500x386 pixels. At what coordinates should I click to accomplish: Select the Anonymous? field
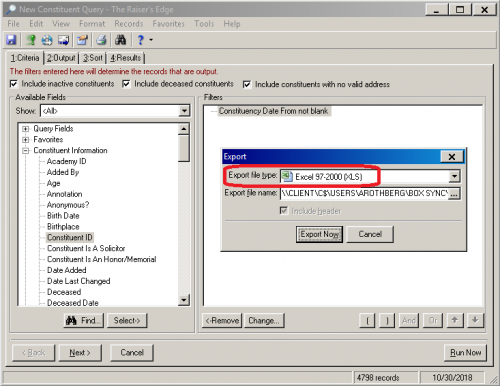pyautogui.click(x=68, y=205)
